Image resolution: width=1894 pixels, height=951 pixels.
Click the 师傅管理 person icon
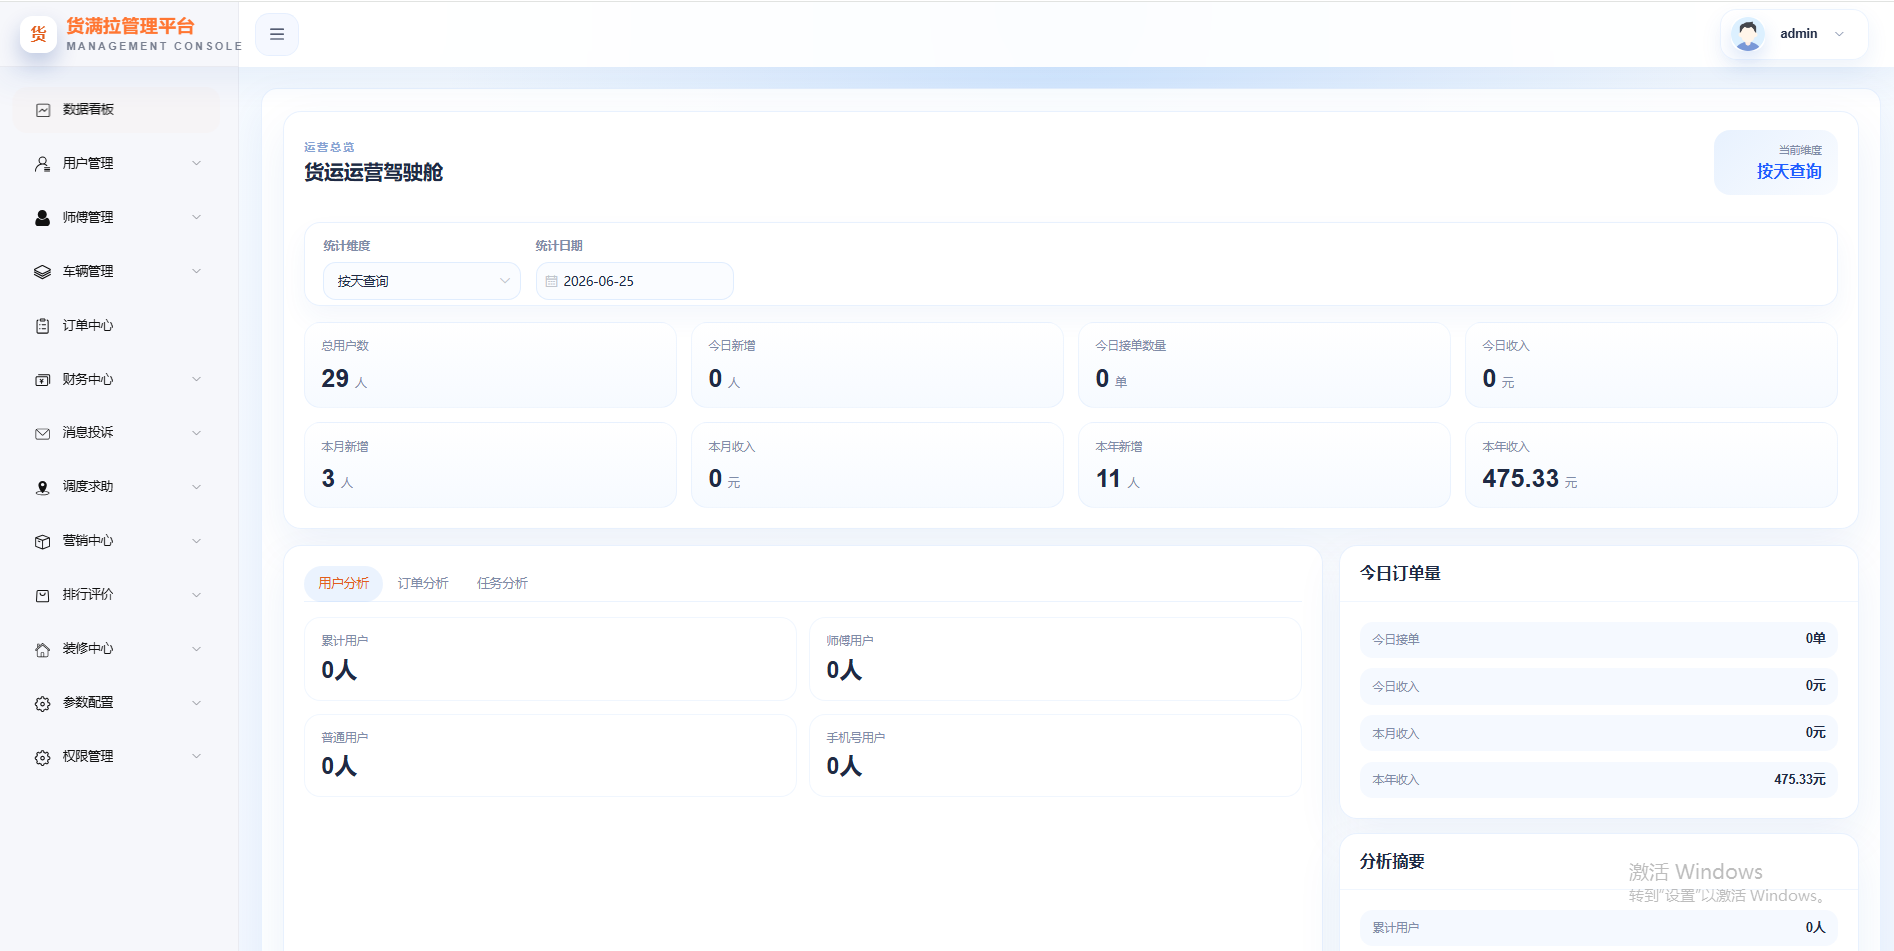pos(43,218)
